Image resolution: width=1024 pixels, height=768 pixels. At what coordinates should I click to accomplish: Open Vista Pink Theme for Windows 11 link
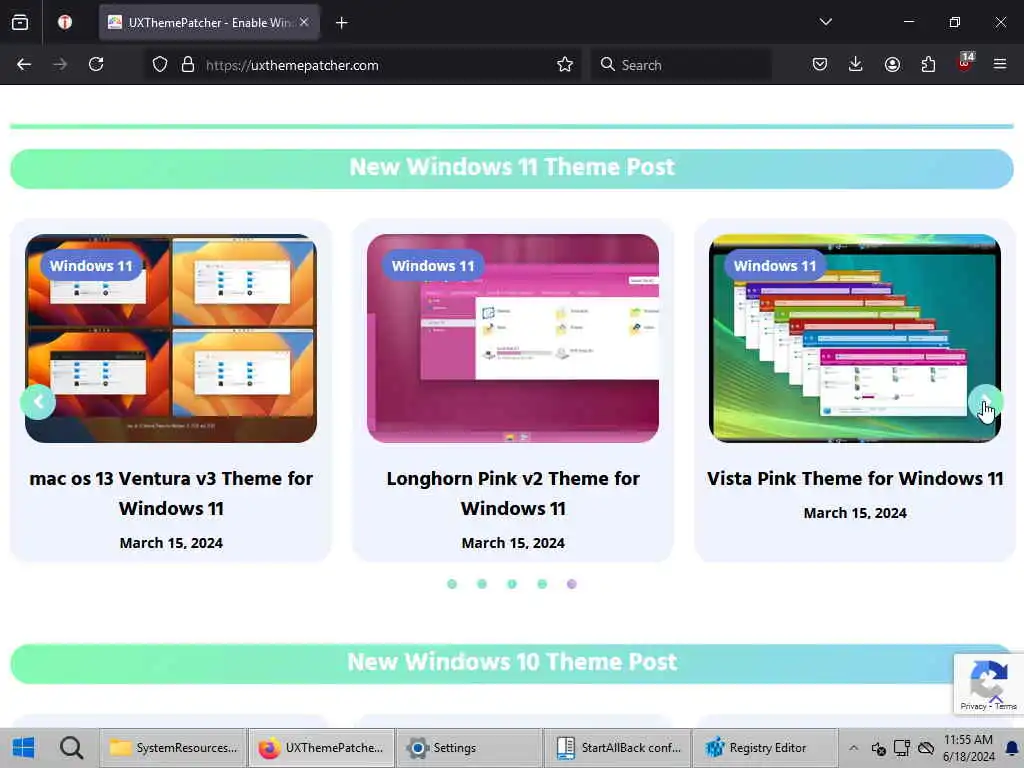[x=855, y=478]
